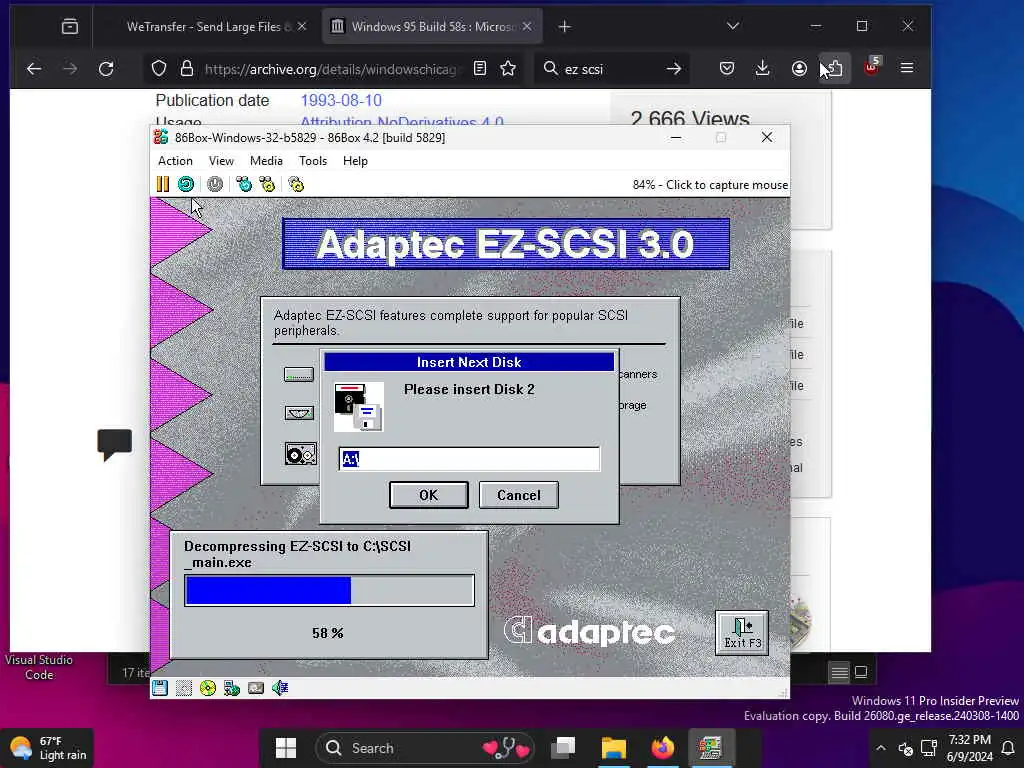Click the site padlock security icon

tap(187, 68)
